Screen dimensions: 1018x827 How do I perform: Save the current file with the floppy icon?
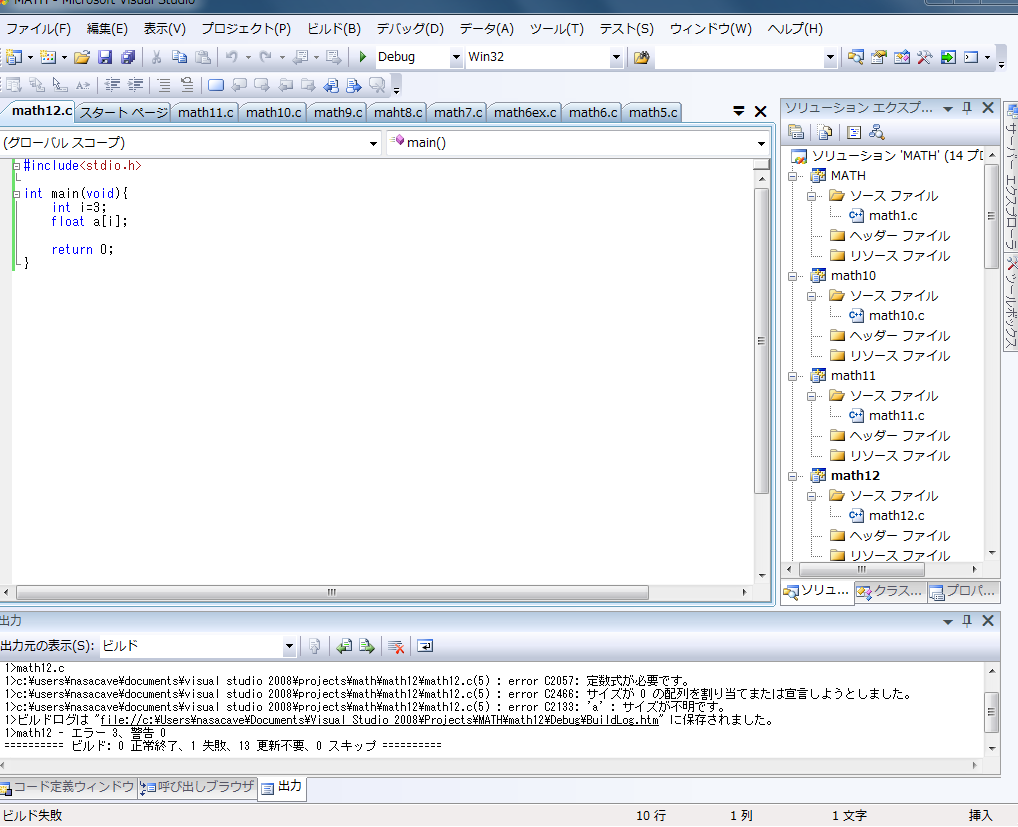tap(105, 57)
